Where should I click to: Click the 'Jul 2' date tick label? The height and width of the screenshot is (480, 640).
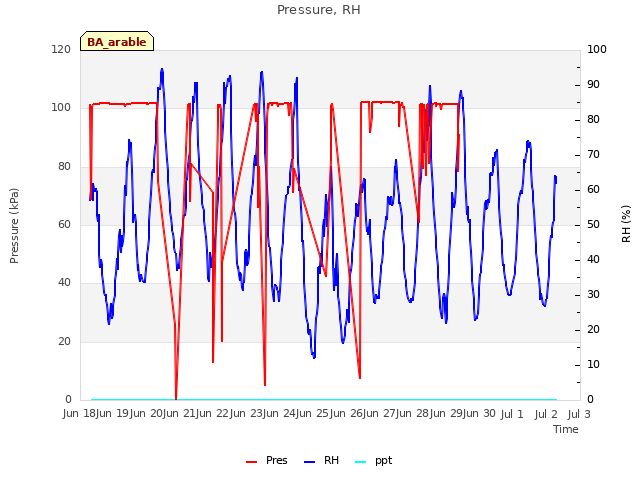(x=546, y=414)
